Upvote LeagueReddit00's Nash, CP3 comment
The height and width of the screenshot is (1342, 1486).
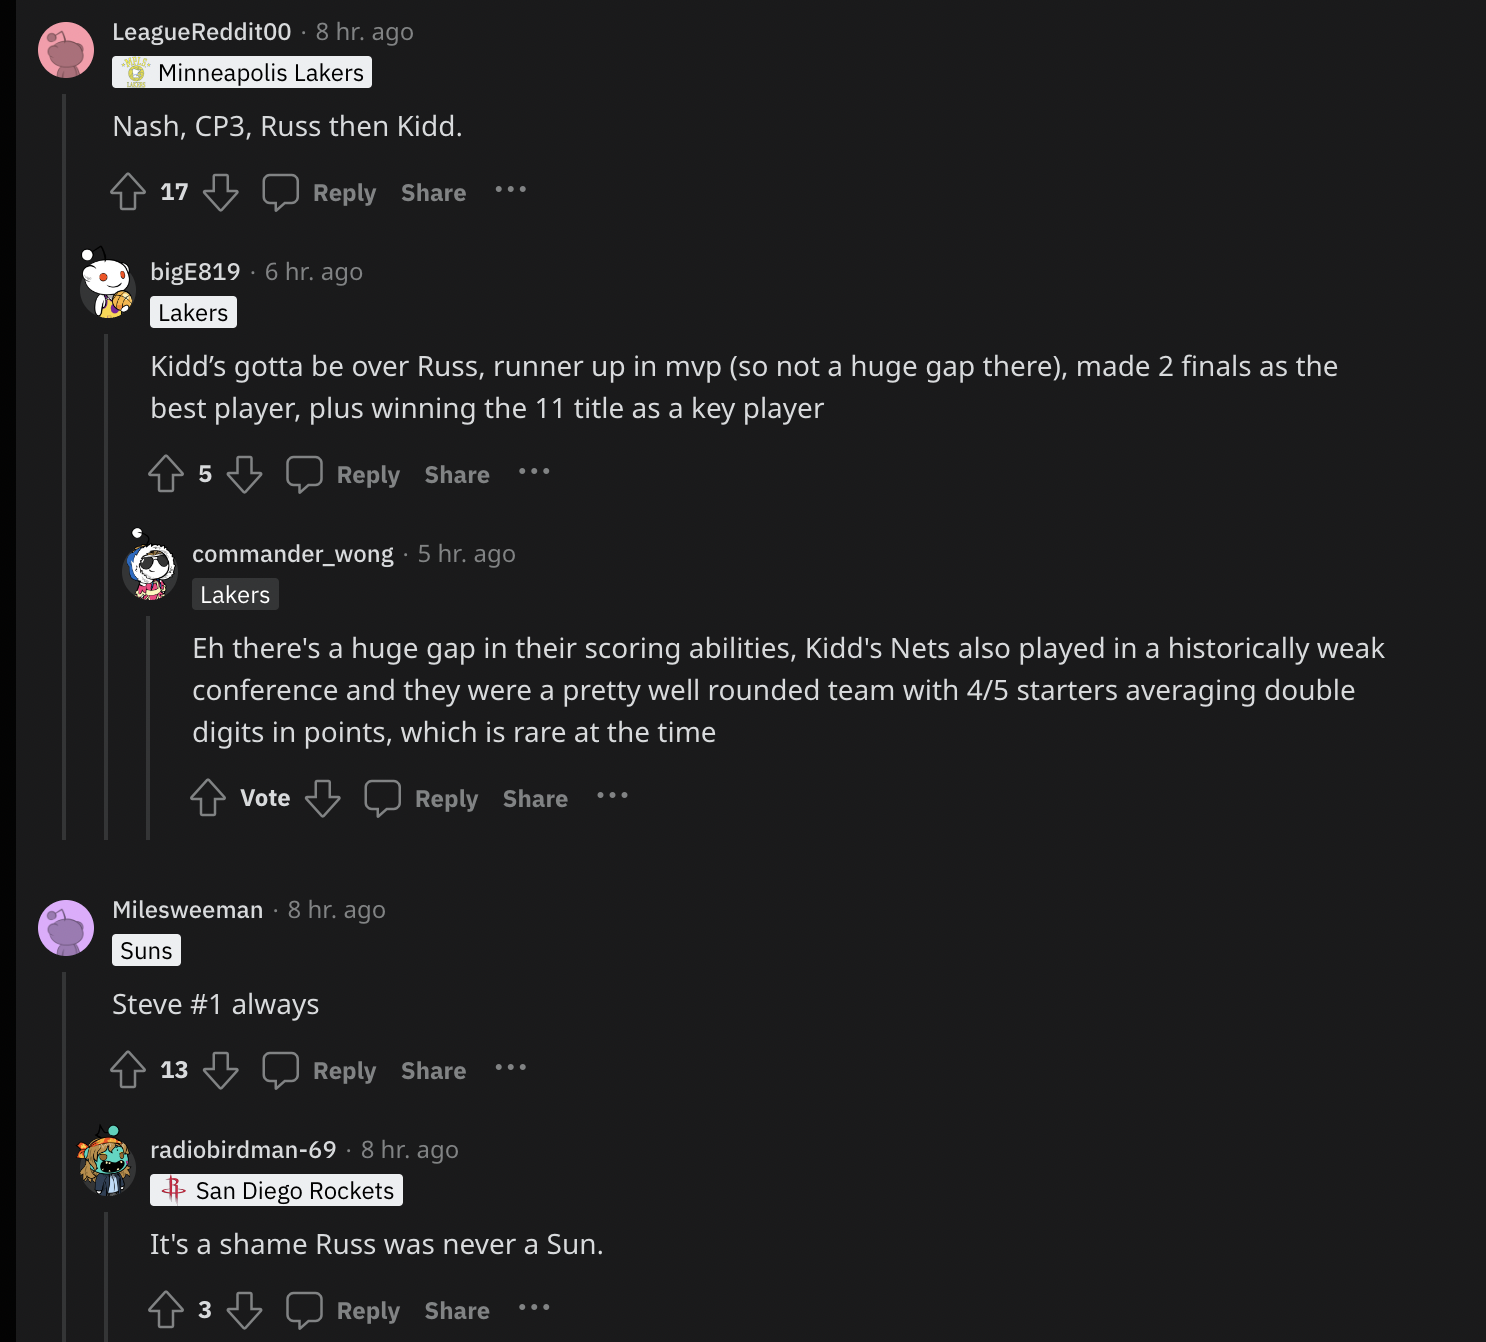(128, 192)
